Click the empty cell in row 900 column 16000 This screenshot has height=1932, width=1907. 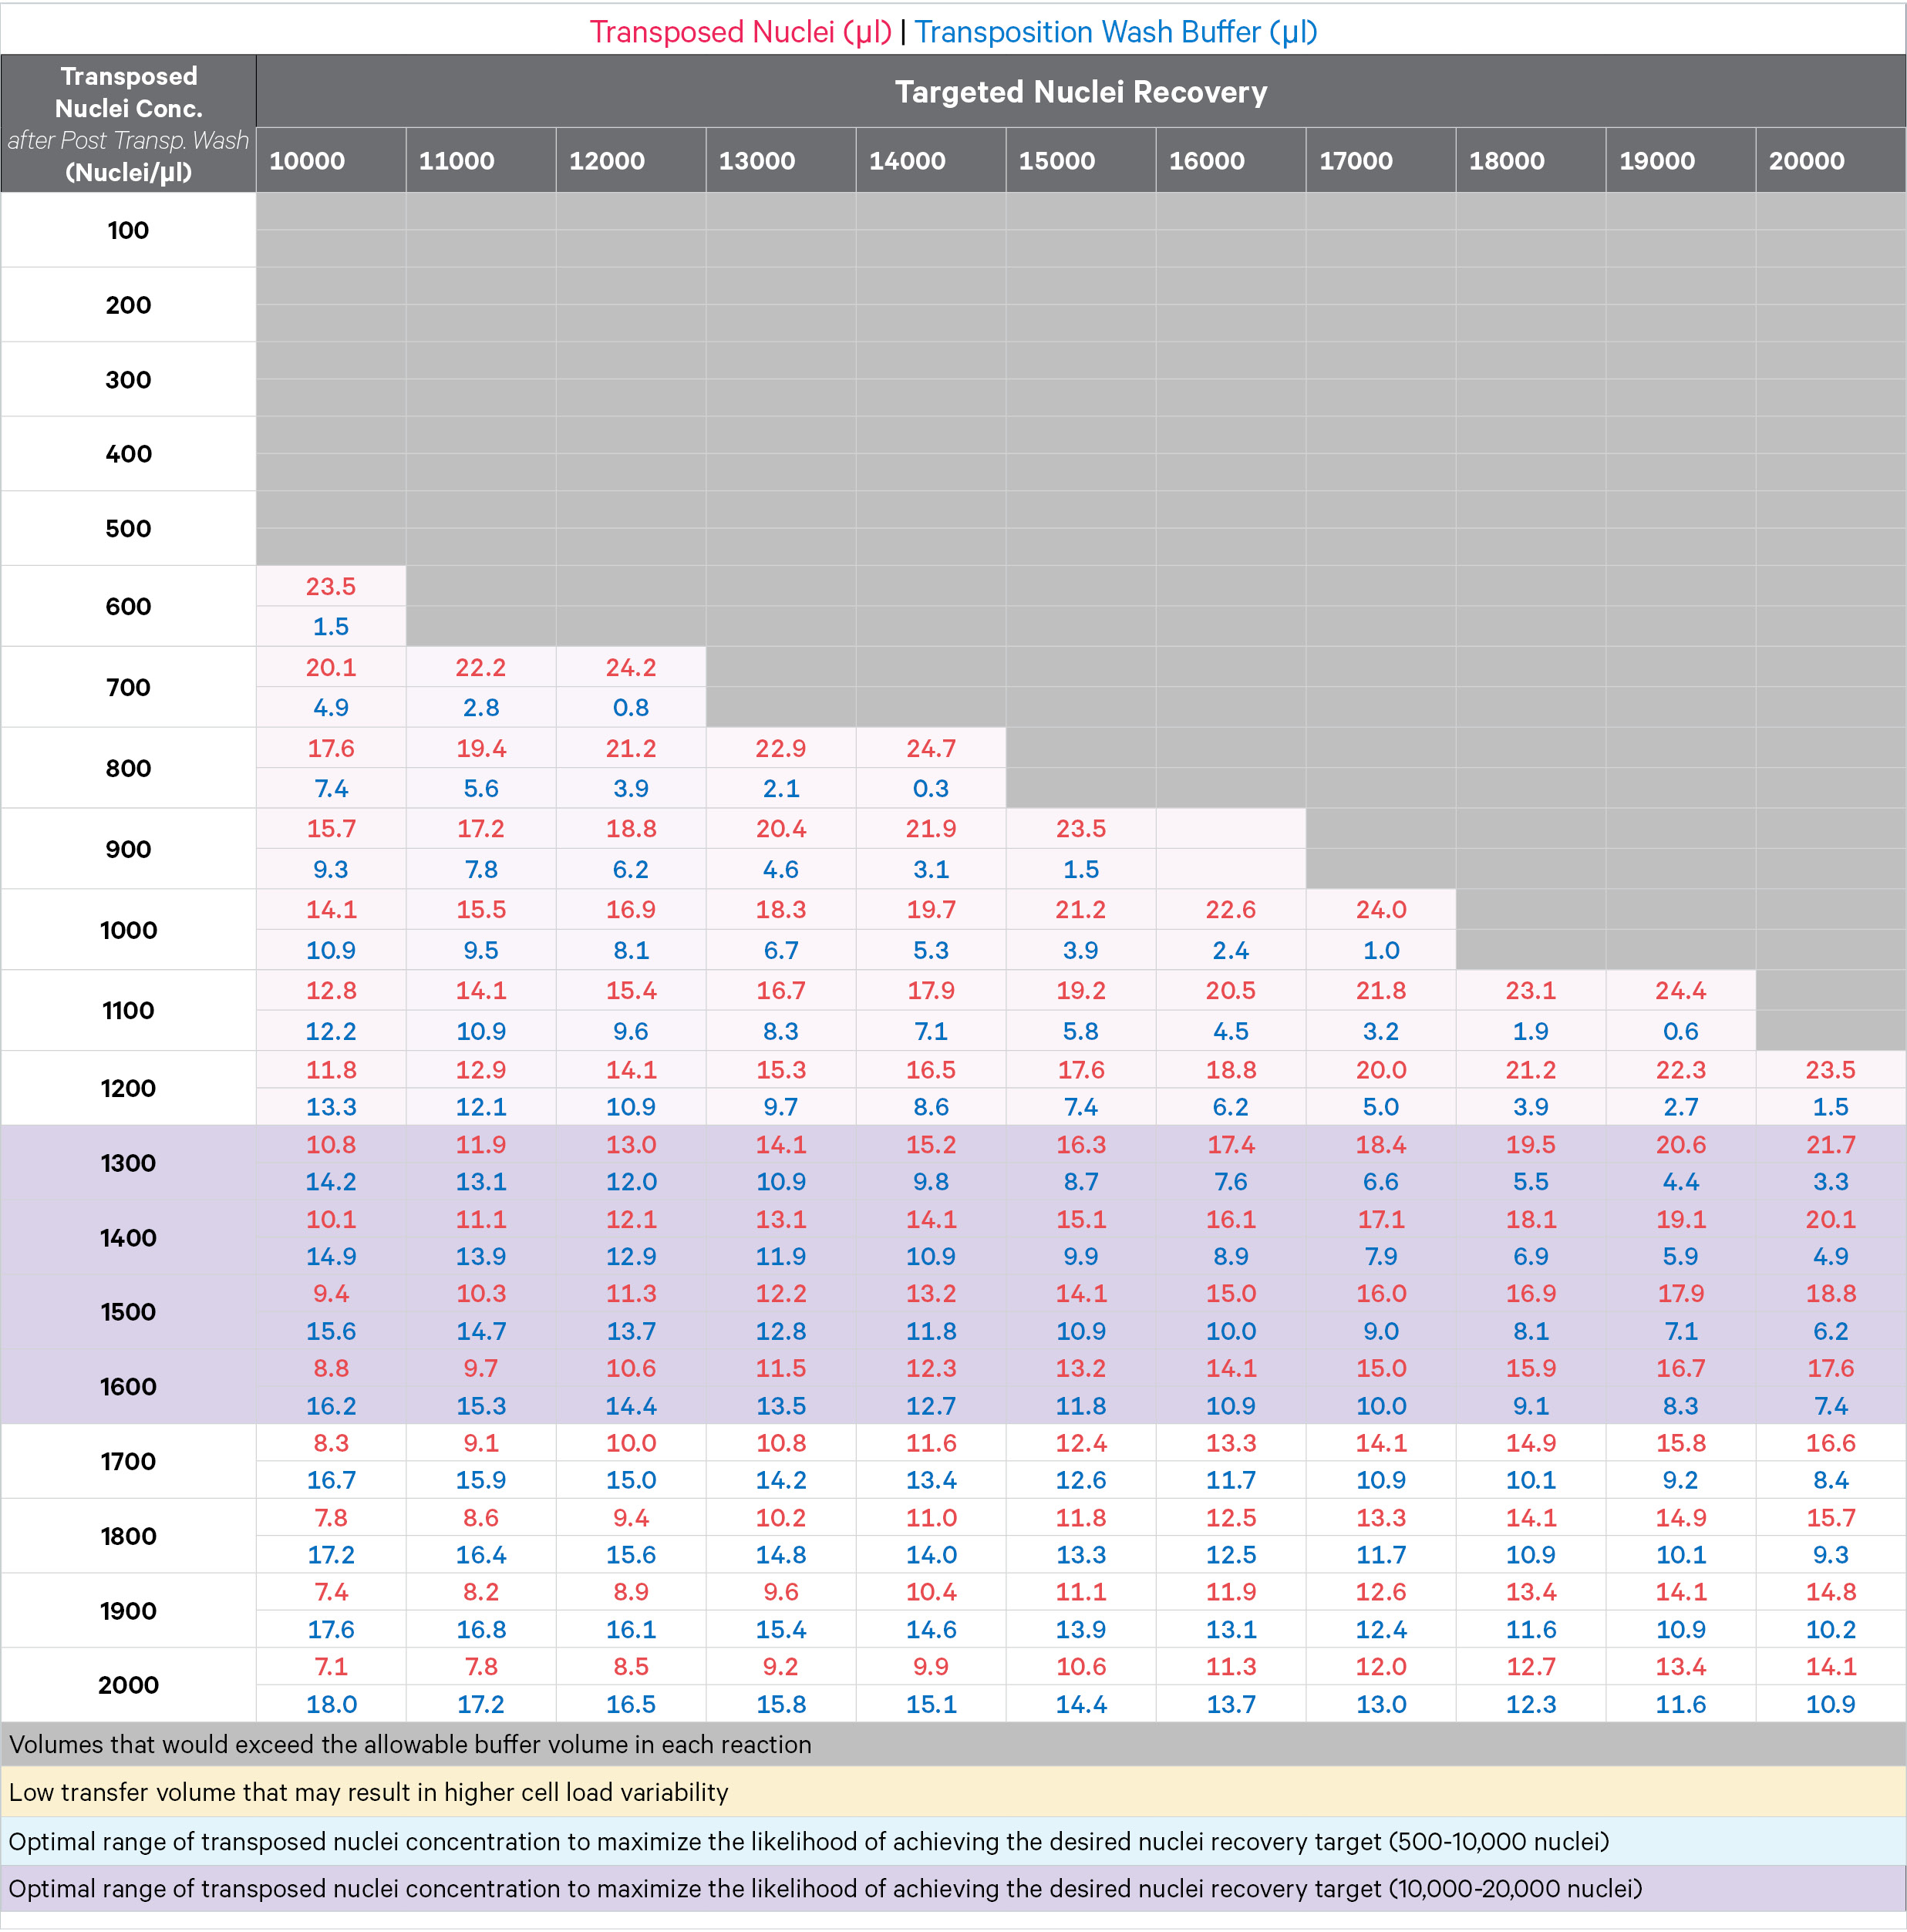point(1230,848)
